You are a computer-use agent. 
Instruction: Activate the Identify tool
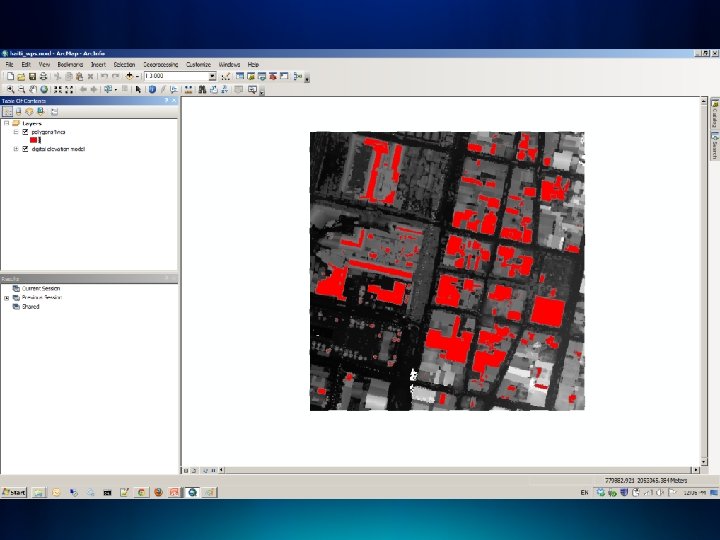click(x=152, y=90)
